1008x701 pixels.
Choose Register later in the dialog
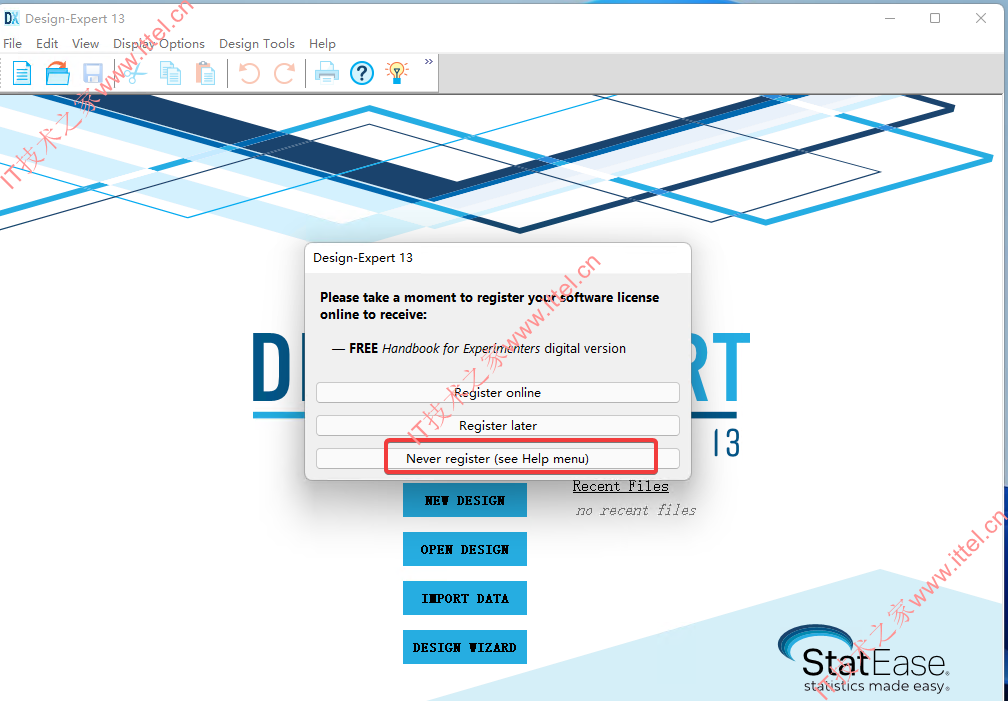498,425
